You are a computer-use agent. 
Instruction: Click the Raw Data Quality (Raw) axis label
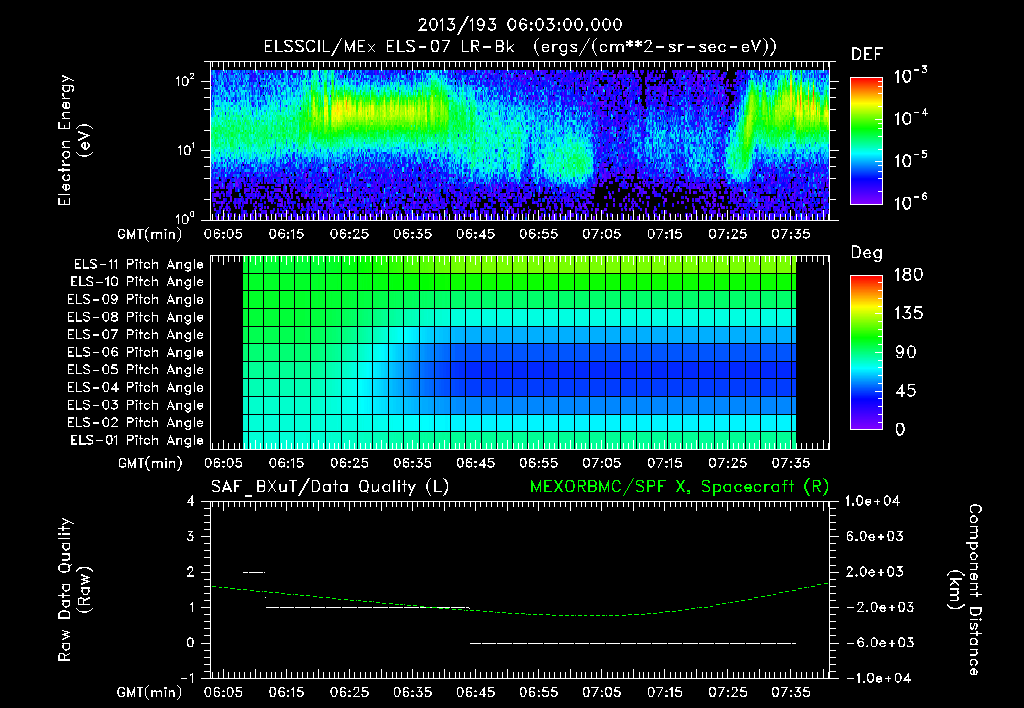pos(74,590)
